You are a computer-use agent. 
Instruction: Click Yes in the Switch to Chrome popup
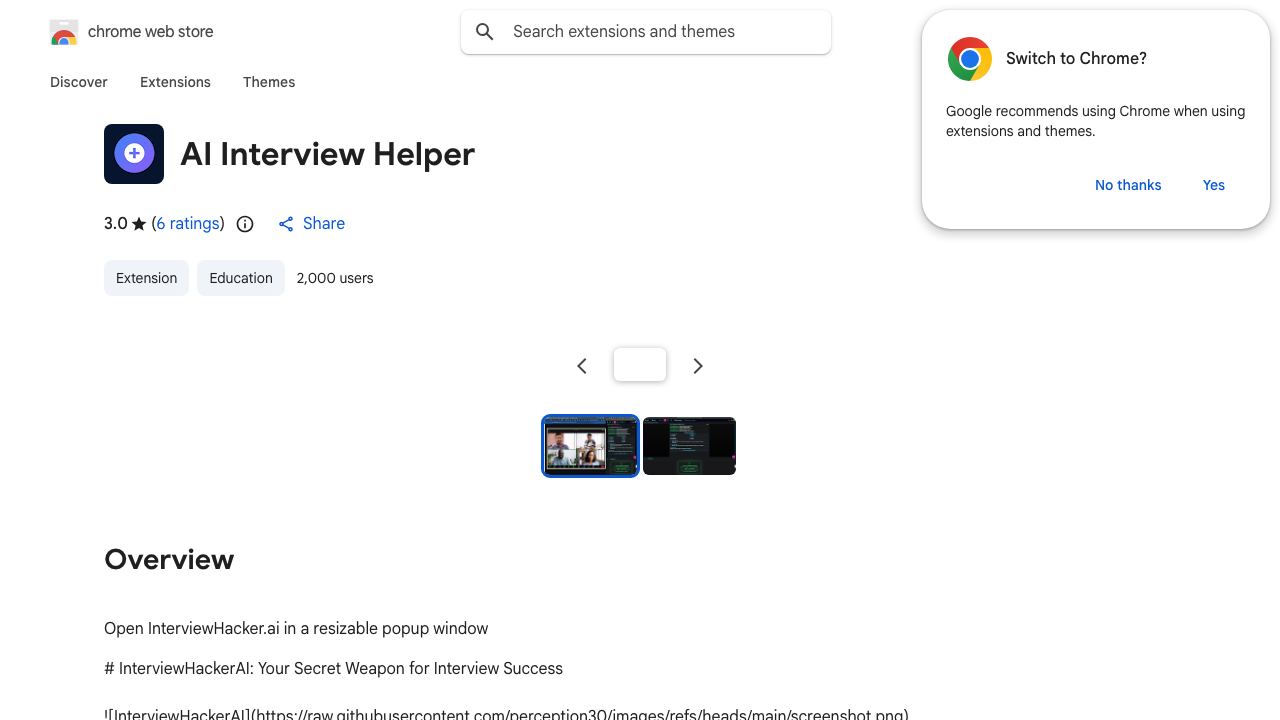click(x=1214, y=185)
